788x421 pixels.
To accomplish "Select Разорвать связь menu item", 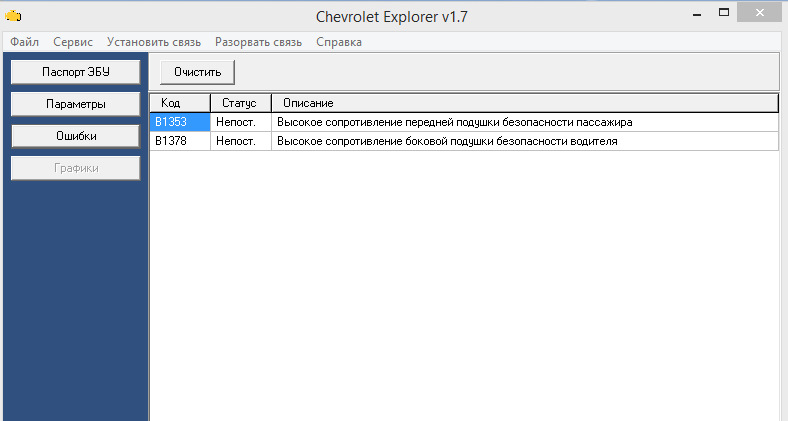I will click(x=258, y=42).
